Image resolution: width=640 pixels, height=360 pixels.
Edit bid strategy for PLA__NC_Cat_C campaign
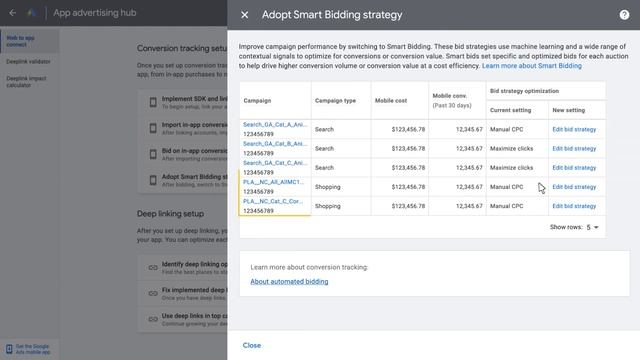pyautogui.click(x=574, y=206)
